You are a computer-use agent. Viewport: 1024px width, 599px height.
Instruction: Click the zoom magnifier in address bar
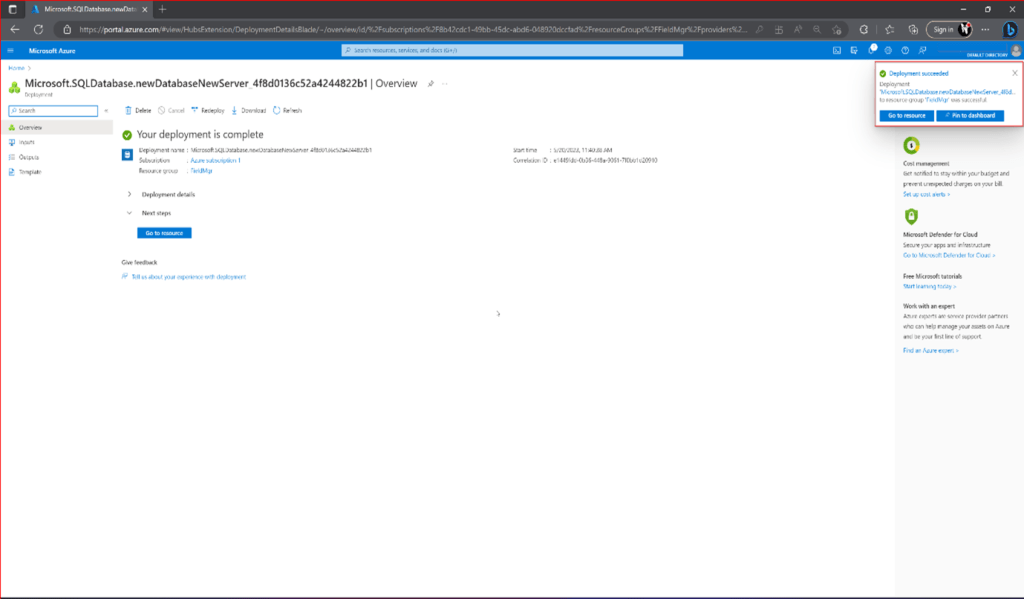[817, 29]
